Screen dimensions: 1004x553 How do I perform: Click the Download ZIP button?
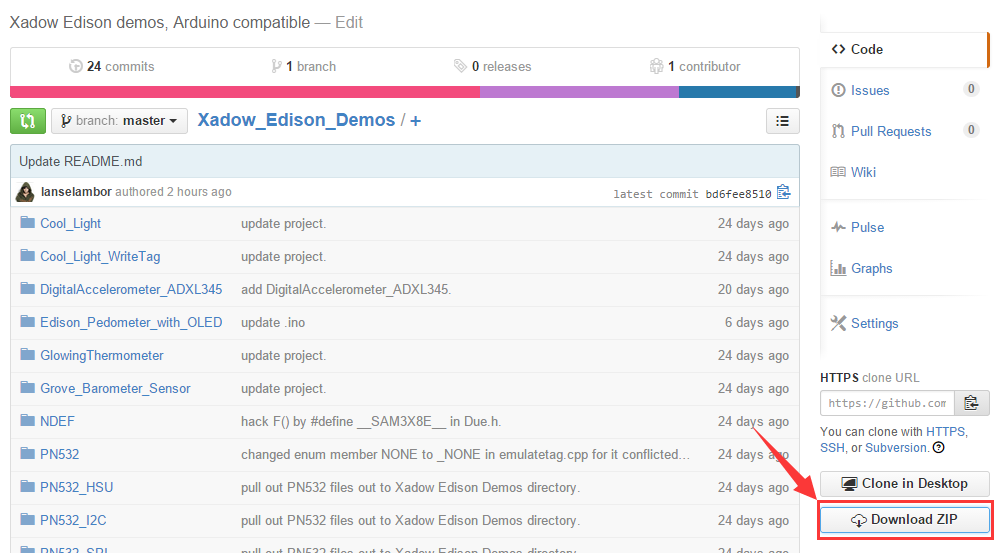tap(905, 520)
